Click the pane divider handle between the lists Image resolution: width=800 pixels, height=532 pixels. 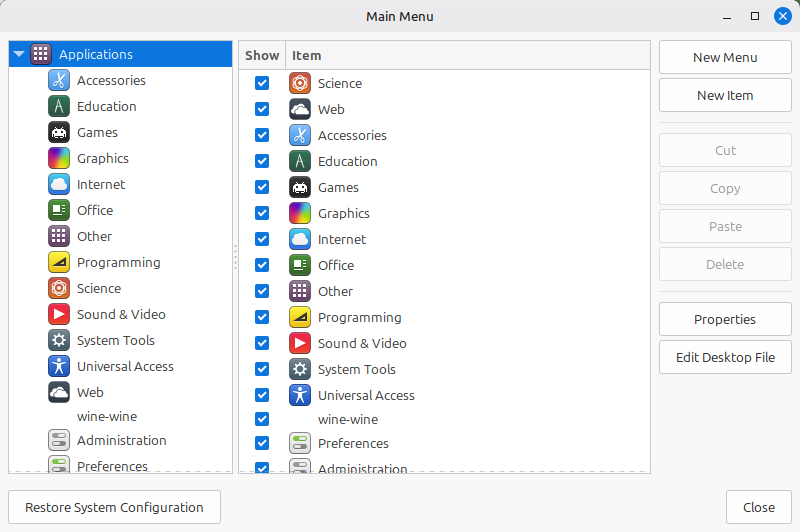[x=235, y=257]
